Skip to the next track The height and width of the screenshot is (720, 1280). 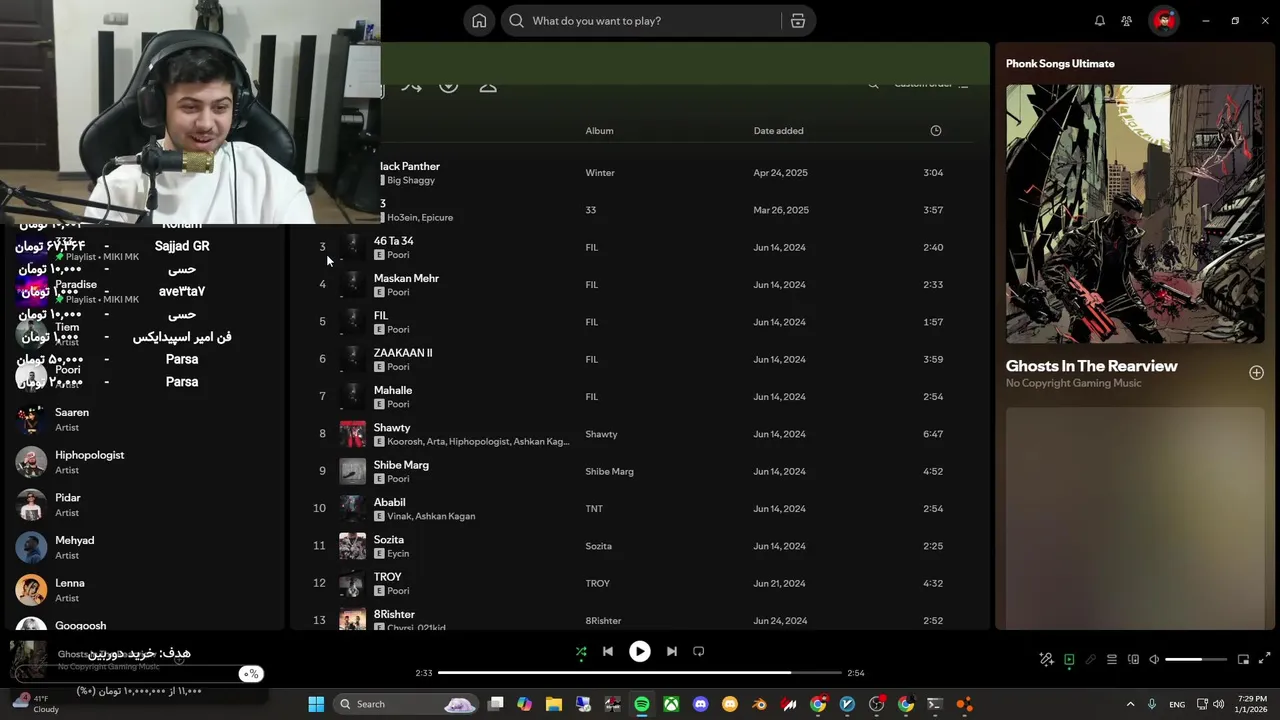coord(672,652)
